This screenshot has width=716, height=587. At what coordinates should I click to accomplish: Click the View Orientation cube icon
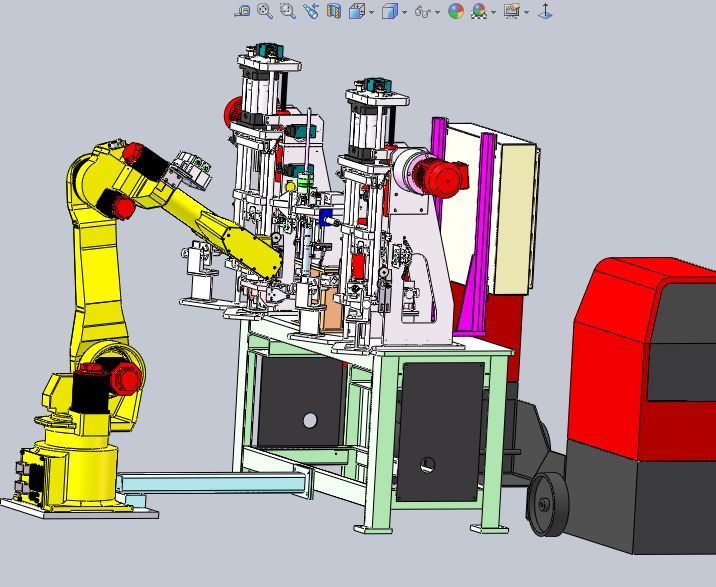pos(357,11)
